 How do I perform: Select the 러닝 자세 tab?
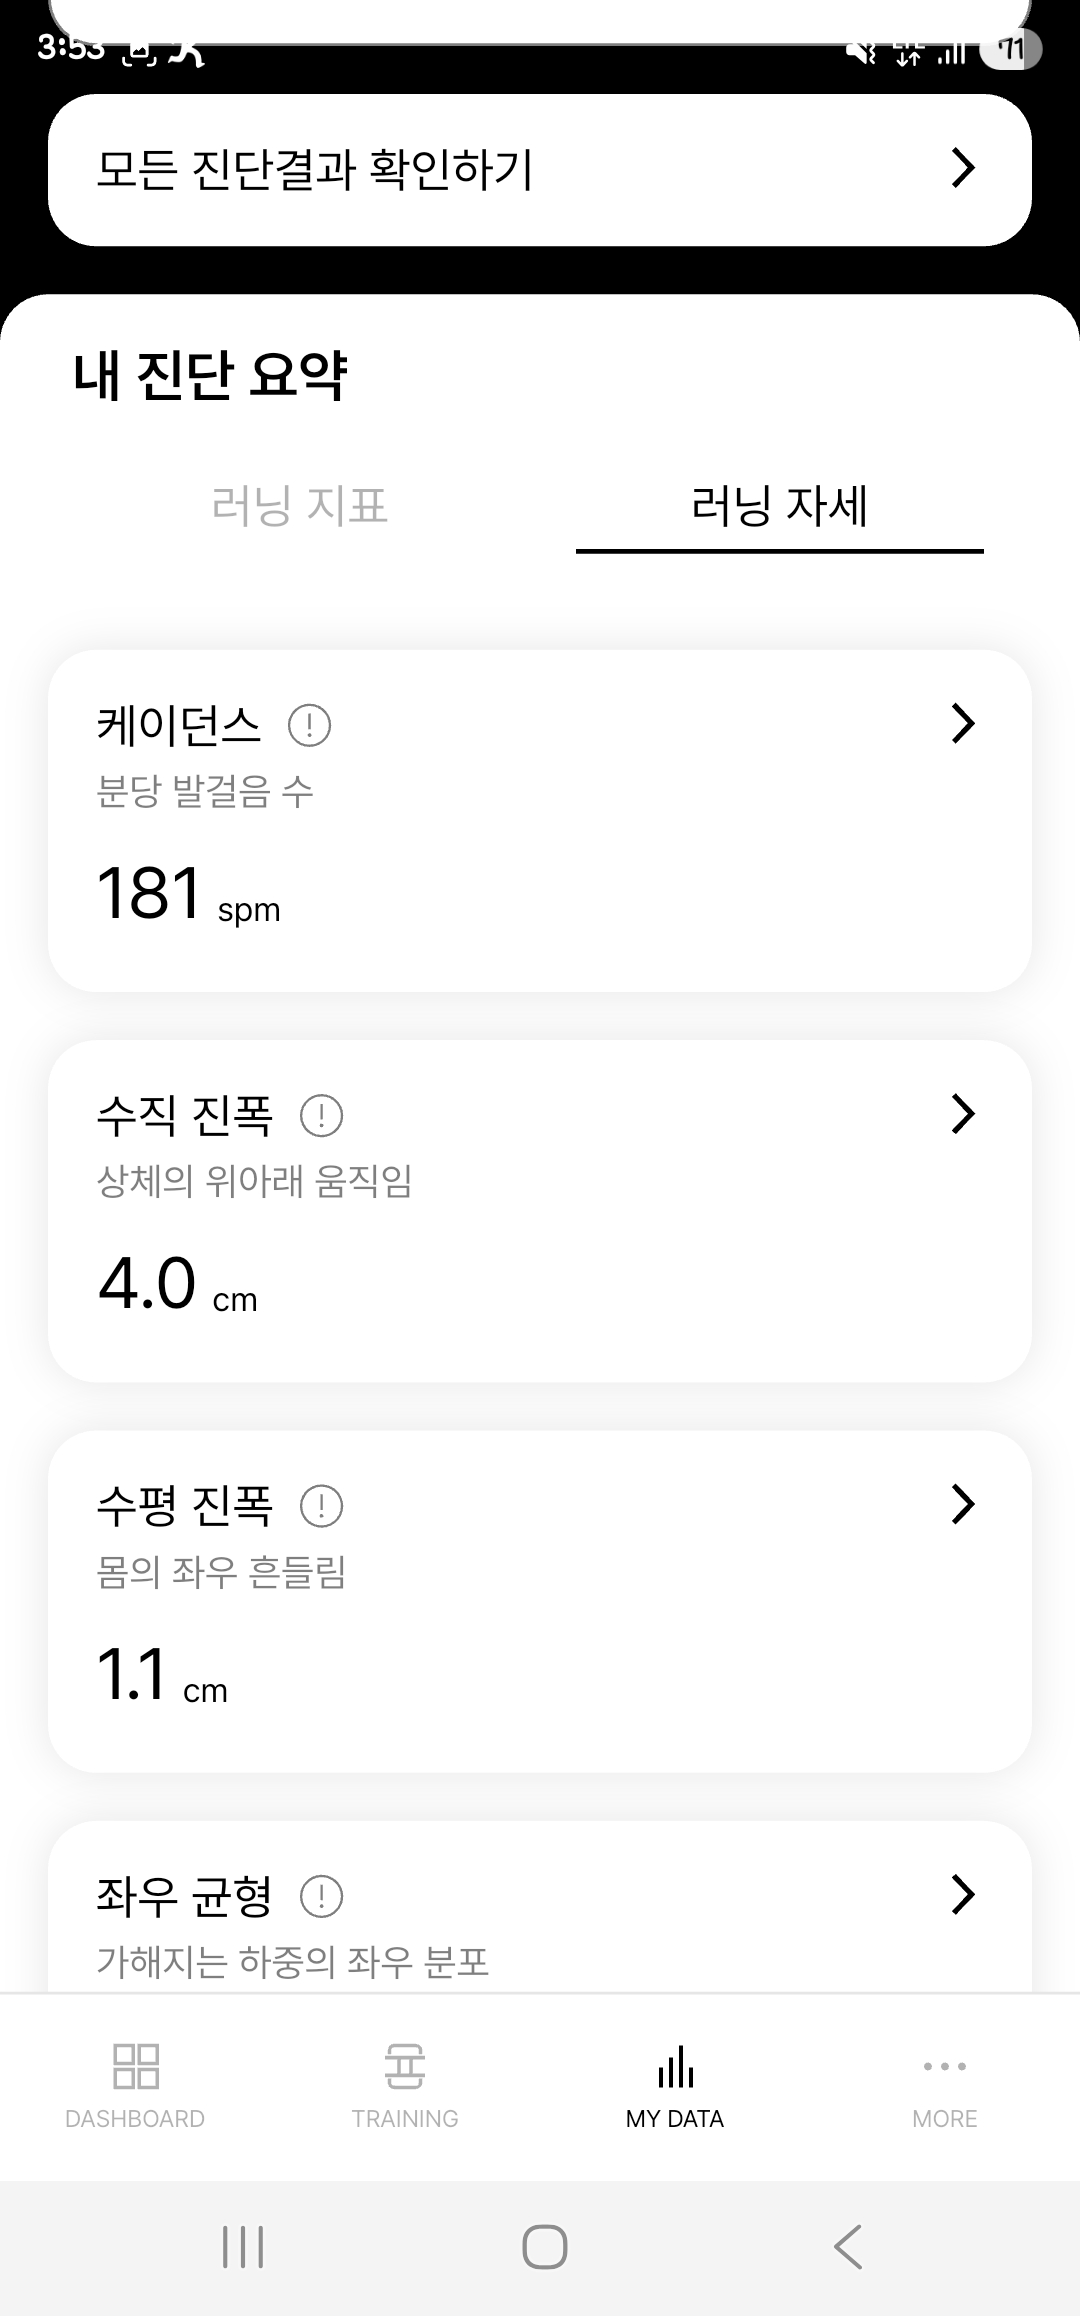coord(779,506)
